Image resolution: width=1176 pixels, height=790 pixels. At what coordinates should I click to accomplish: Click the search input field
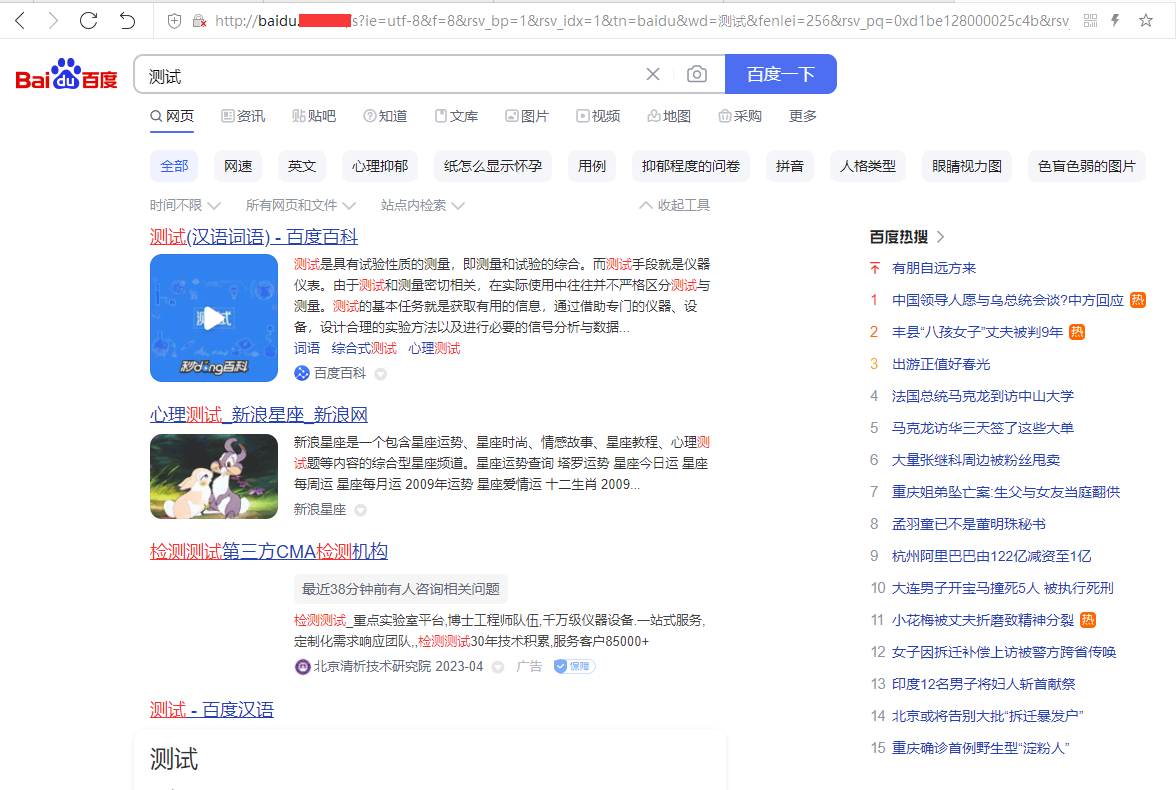[x=390, y=75]
